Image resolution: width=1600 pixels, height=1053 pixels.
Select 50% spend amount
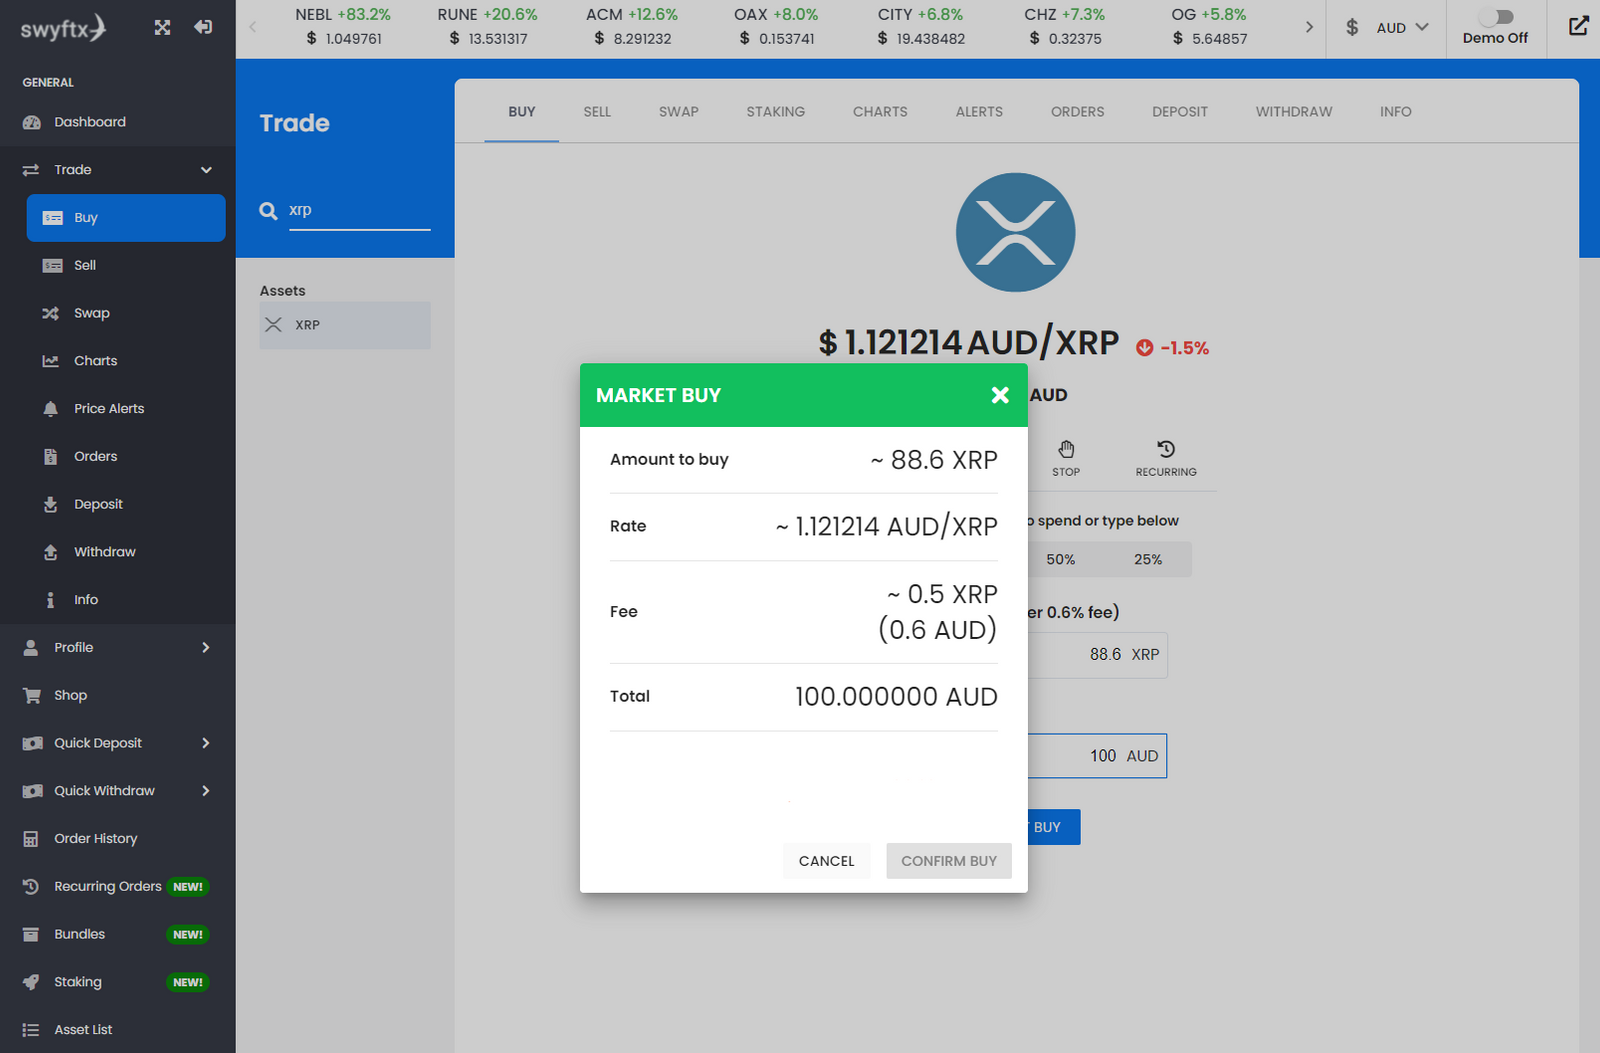(x=1061, y=560)
